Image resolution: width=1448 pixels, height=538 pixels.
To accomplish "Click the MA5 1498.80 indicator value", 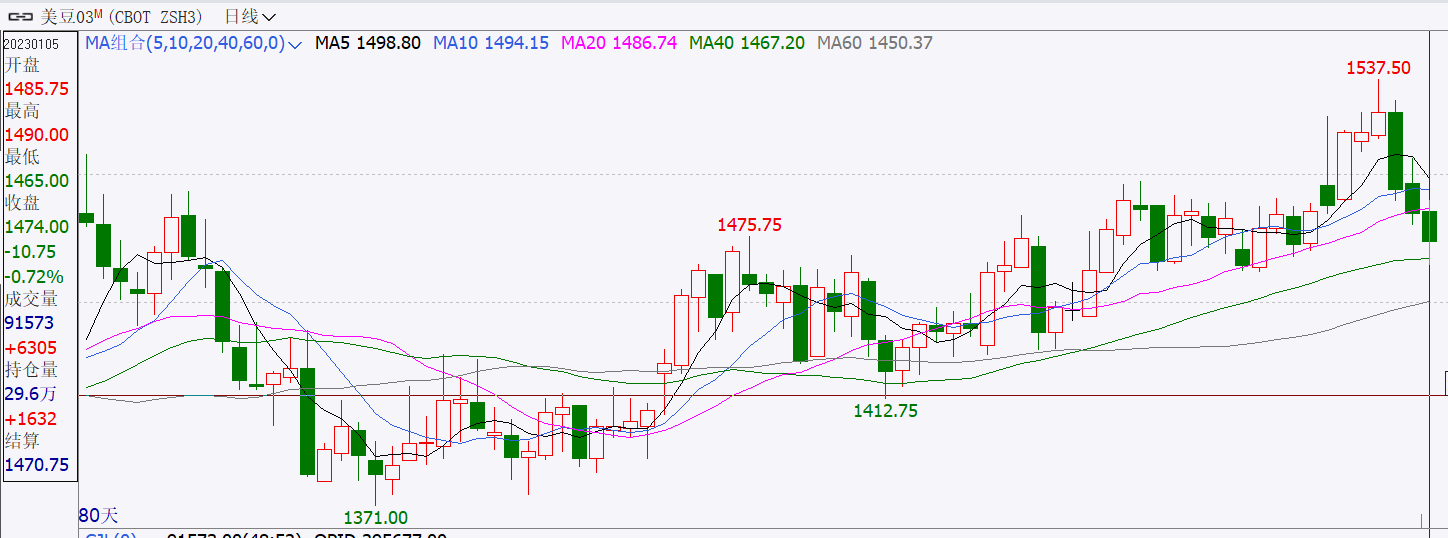I will click(368, 43).
